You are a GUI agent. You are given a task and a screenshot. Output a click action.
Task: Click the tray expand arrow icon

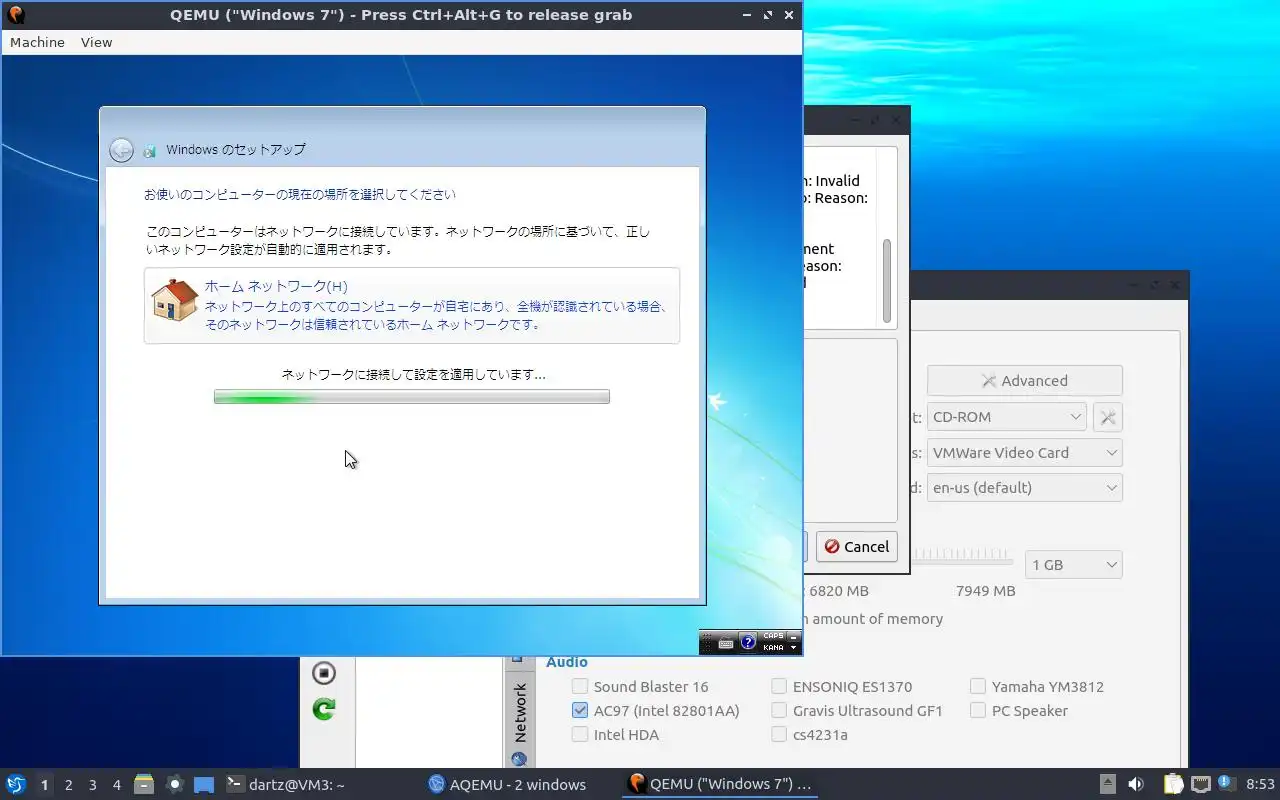[1107, 784]
